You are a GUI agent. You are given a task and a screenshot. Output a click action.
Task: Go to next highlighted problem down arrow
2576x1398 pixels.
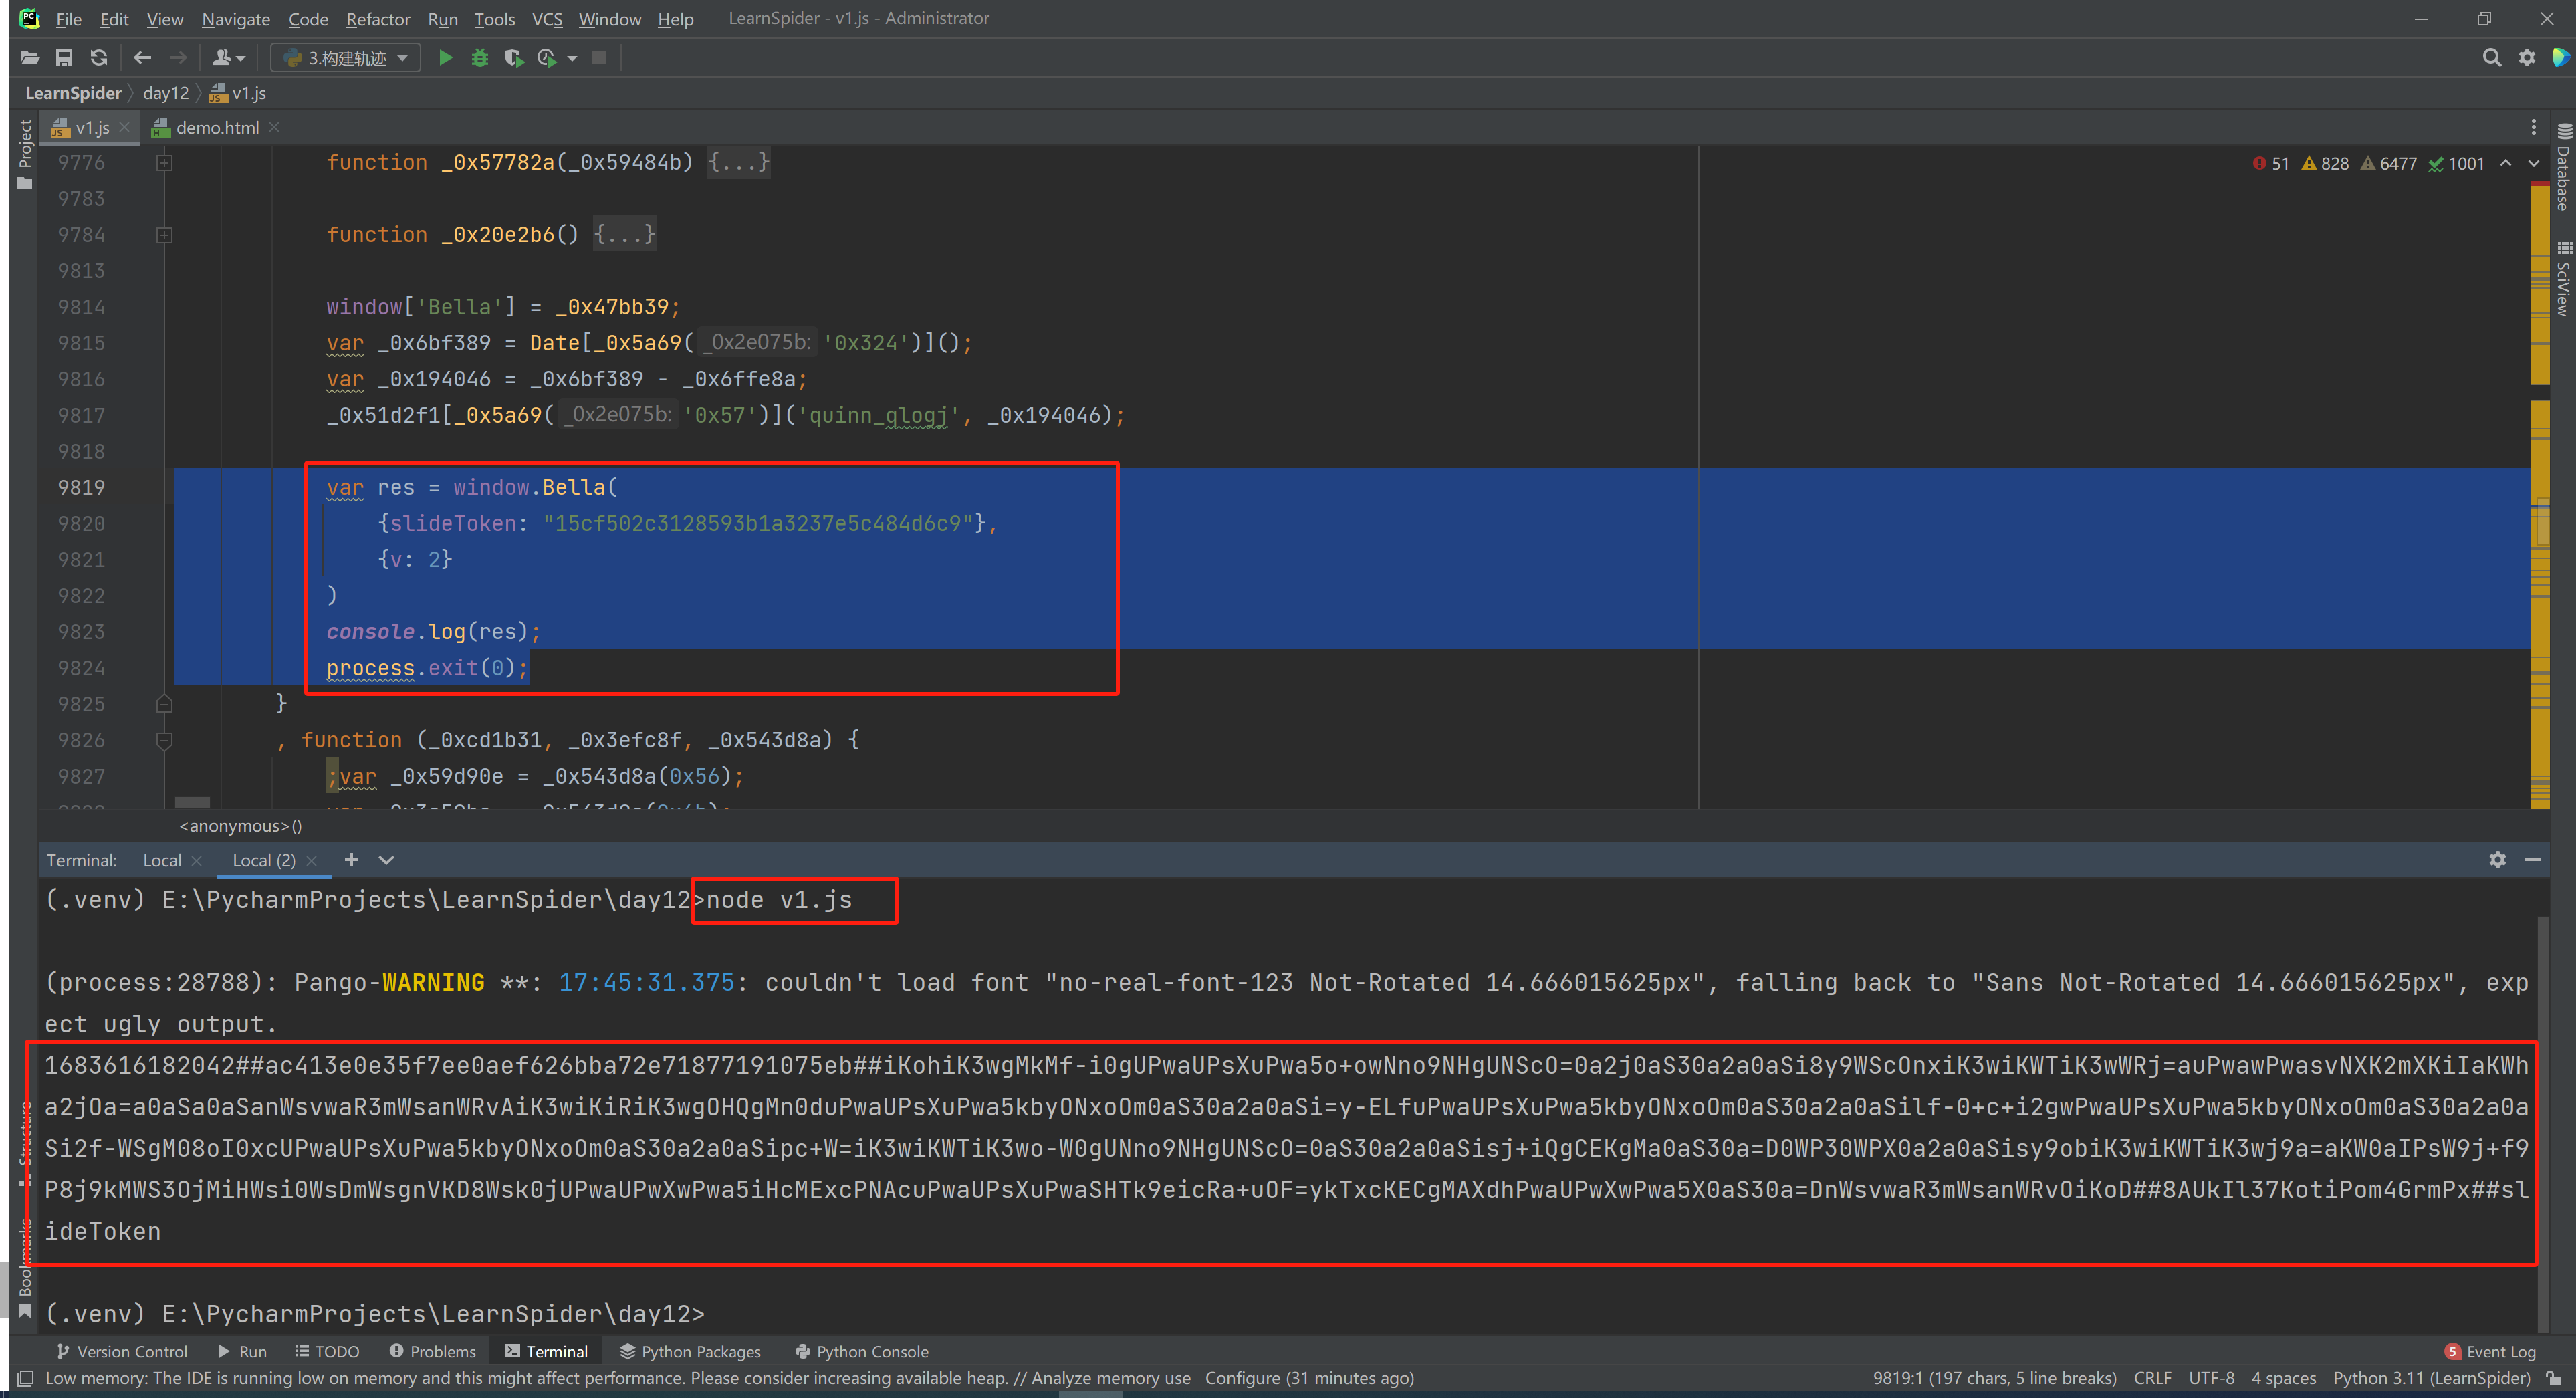coord(2534,163)
